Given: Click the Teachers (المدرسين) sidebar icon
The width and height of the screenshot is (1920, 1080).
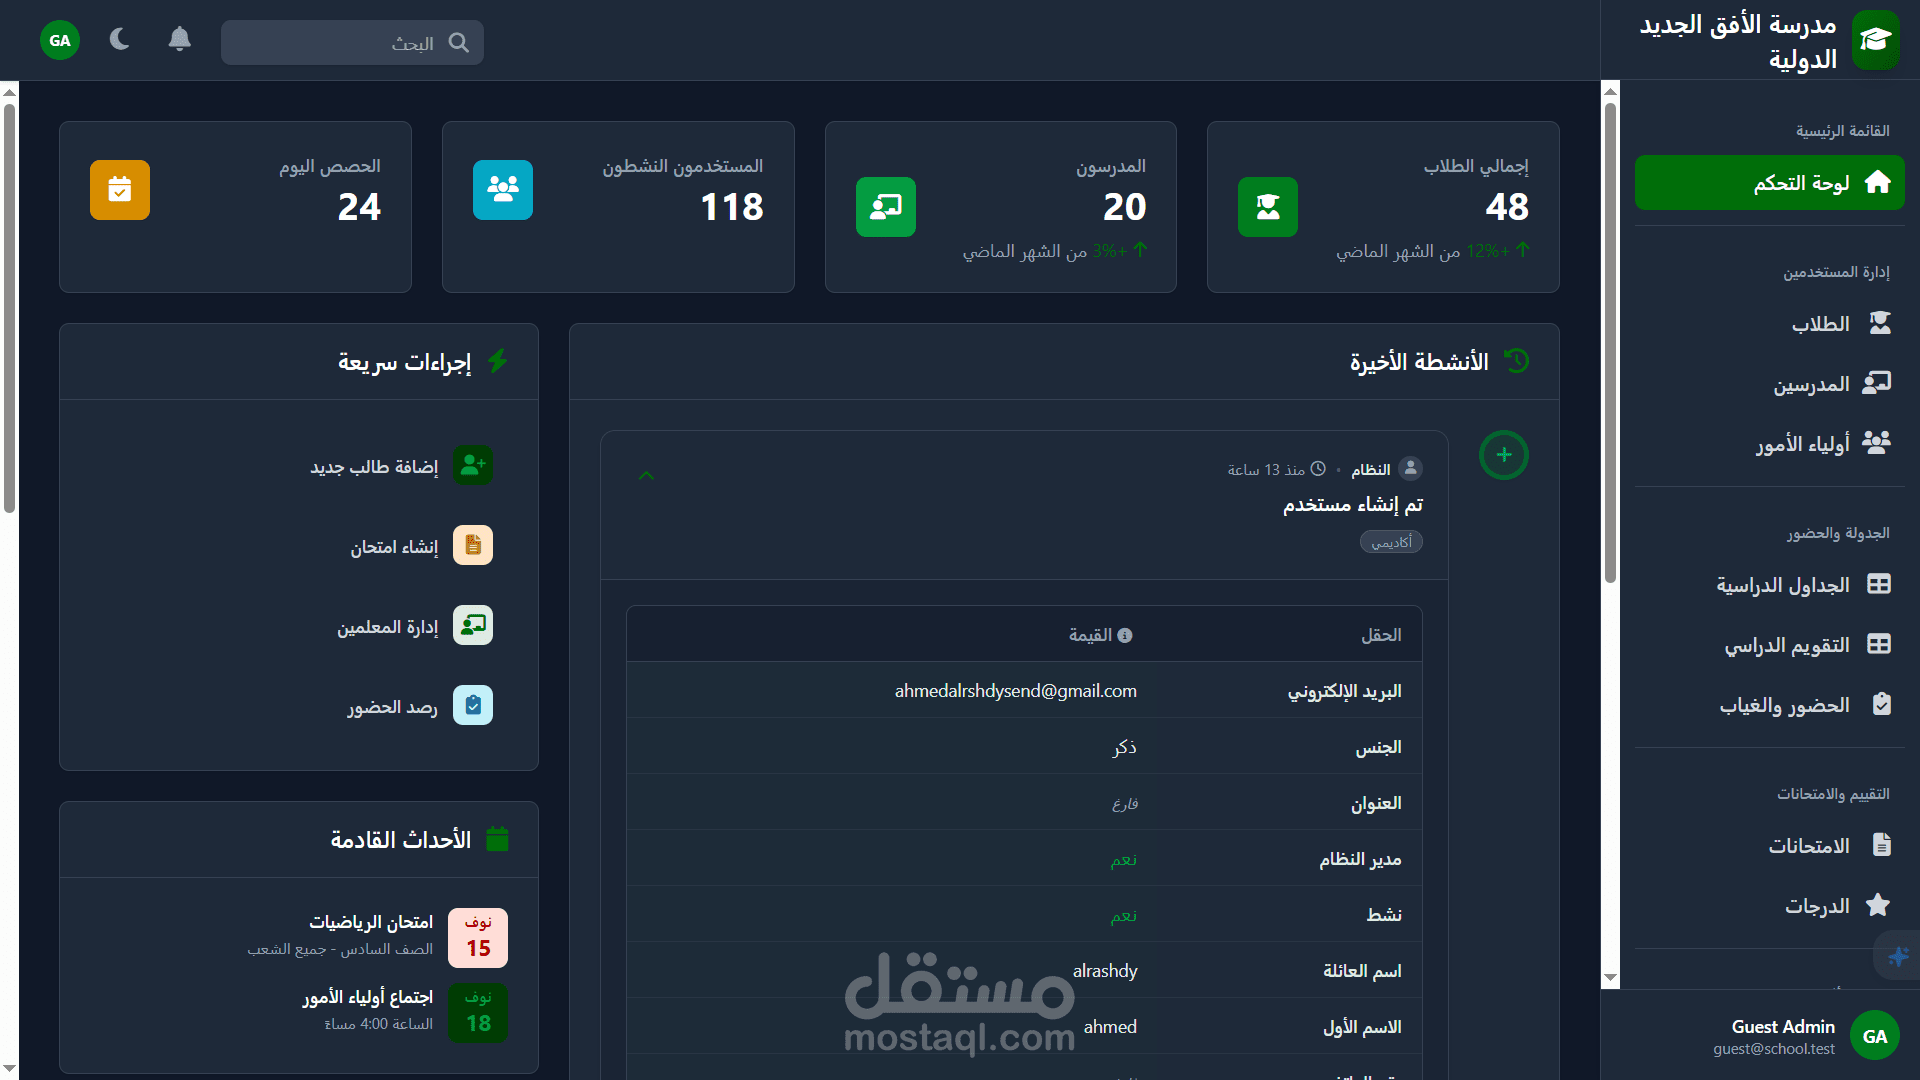Looking at the screenshot, I should pyautogui.click(x=1877, y=384).
